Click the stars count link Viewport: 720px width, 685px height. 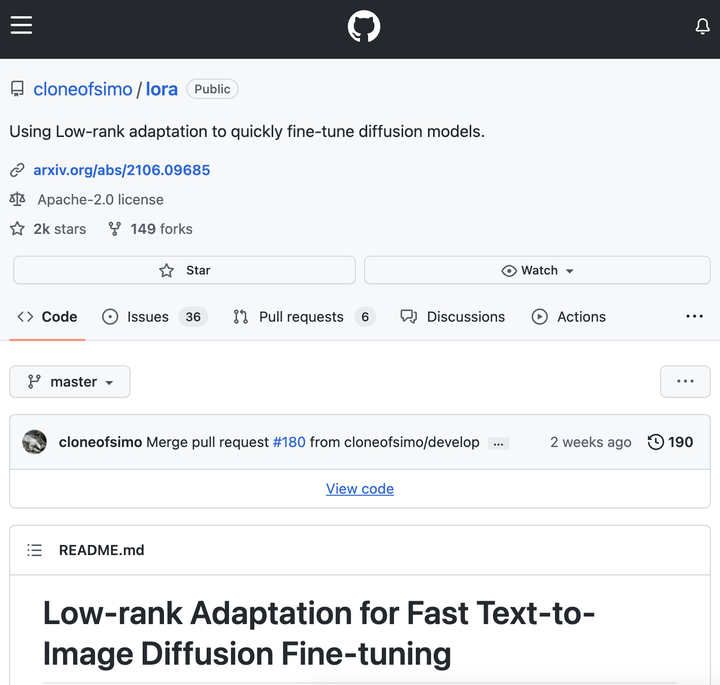(x=59, y=229)
